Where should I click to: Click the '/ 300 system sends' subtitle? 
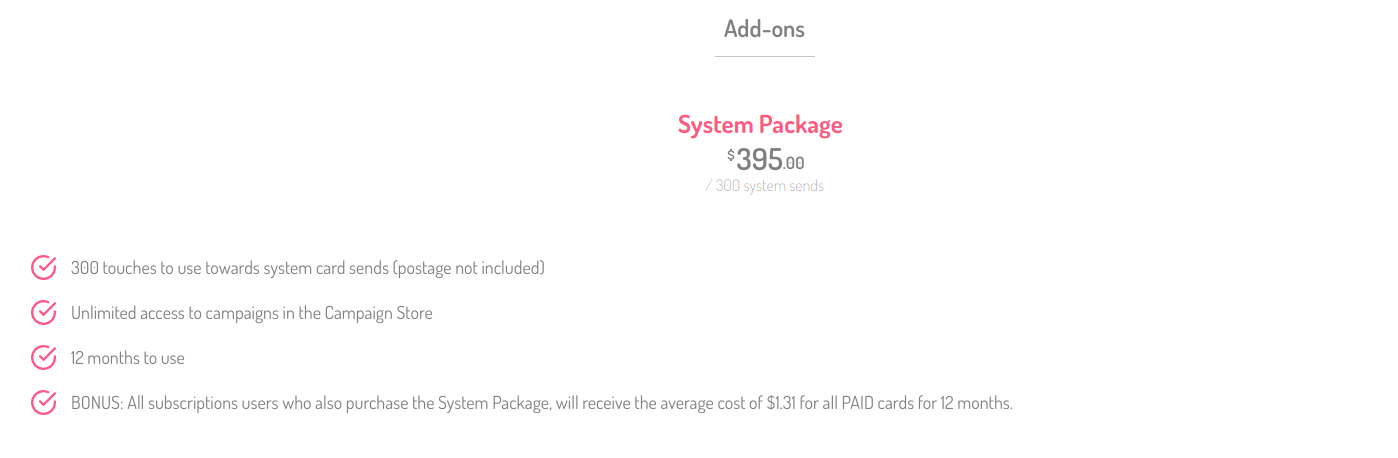click(764, 186)
